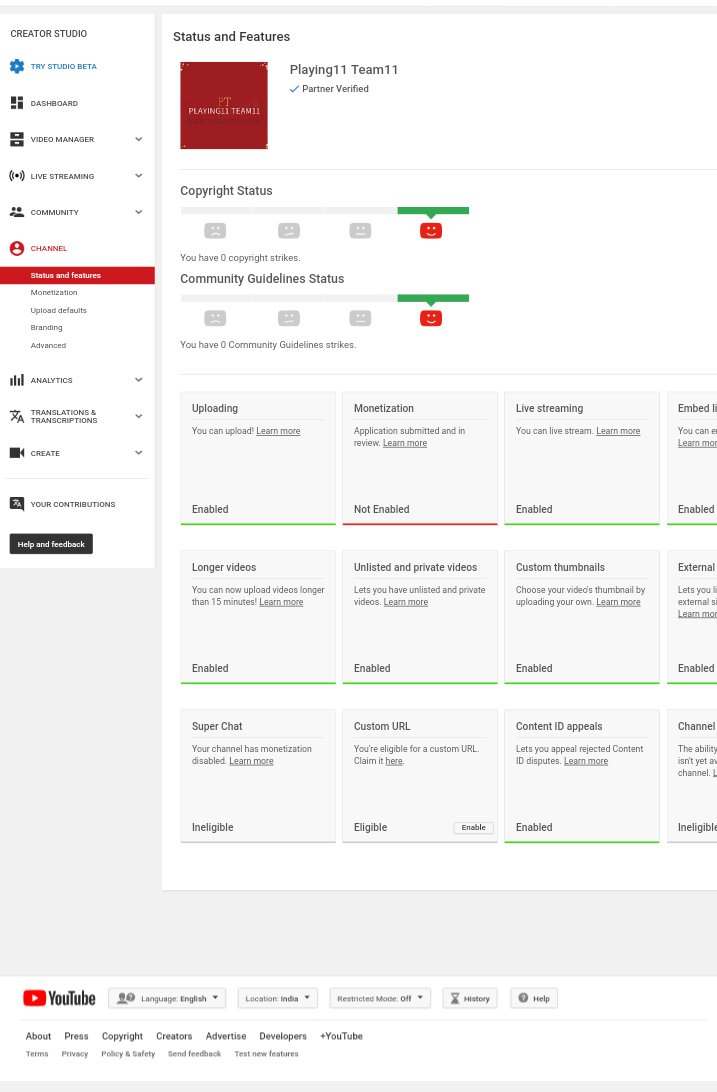717x1092 pixels.
Task: Expand the Create chevron
Action: tap(139, 453)
